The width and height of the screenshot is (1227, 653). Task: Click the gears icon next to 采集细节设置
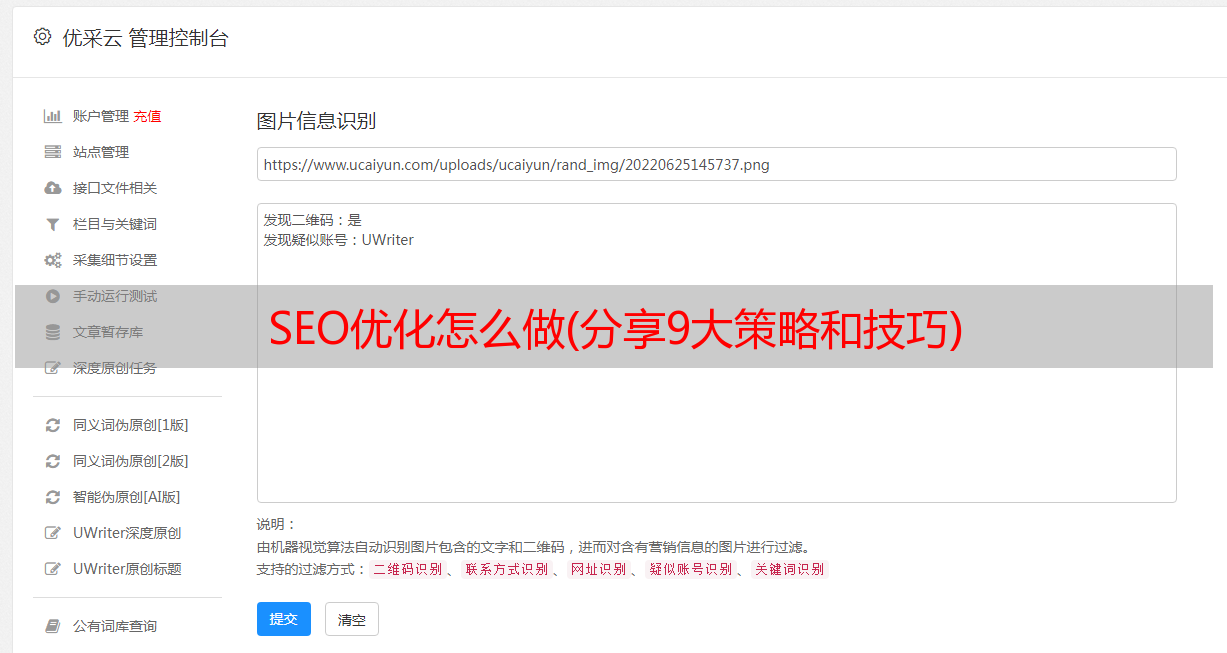[x=53, y=260]
